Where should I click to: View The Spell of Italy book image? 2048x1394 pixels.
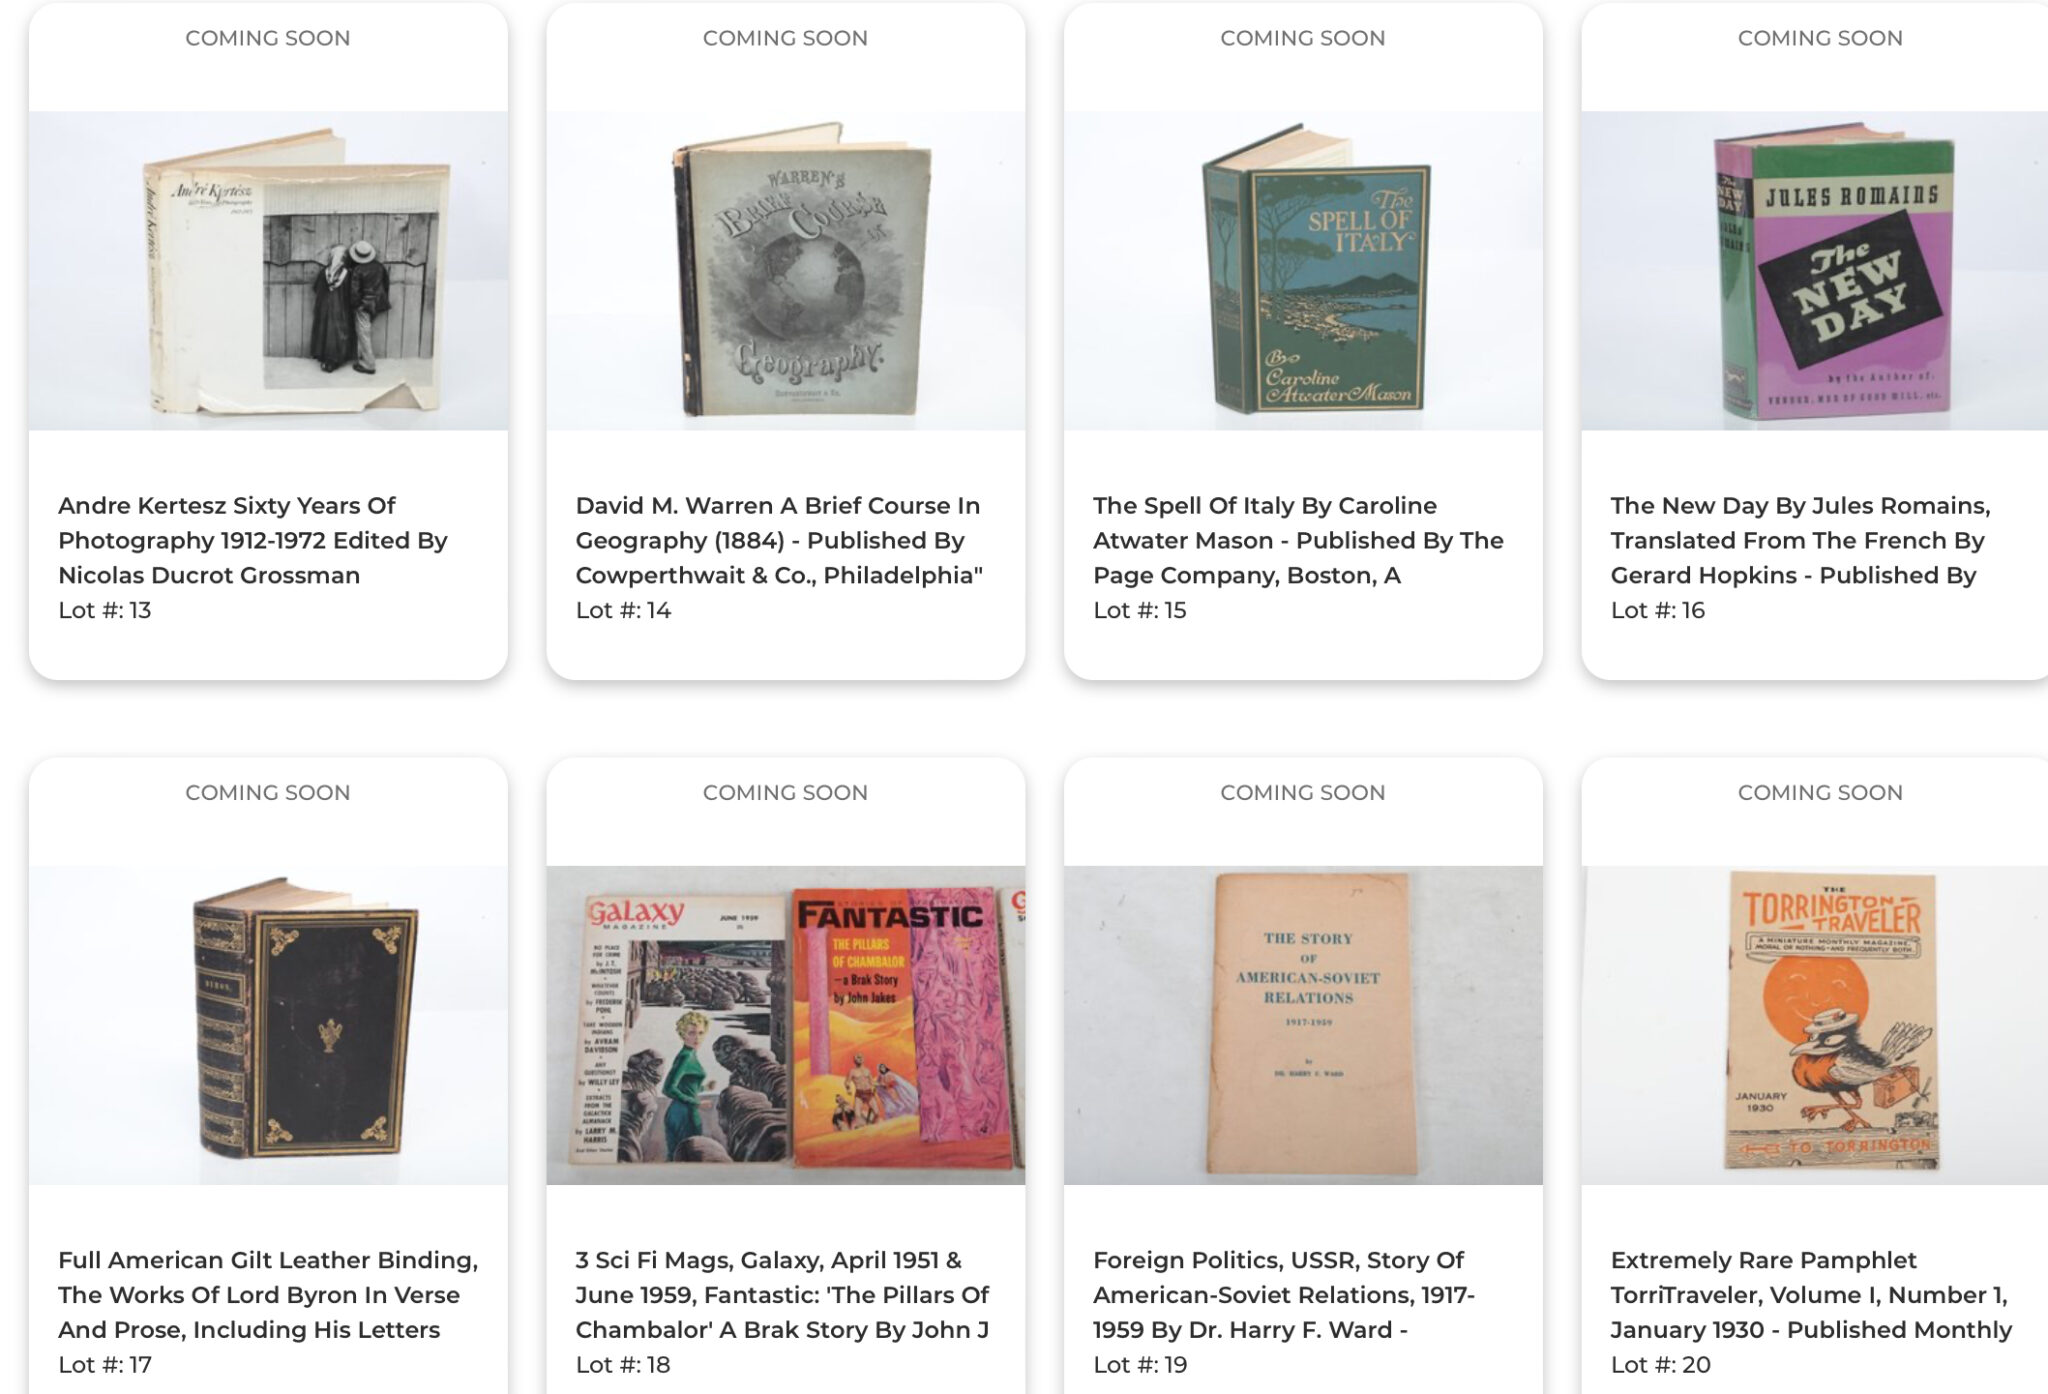pos(1303,271)
